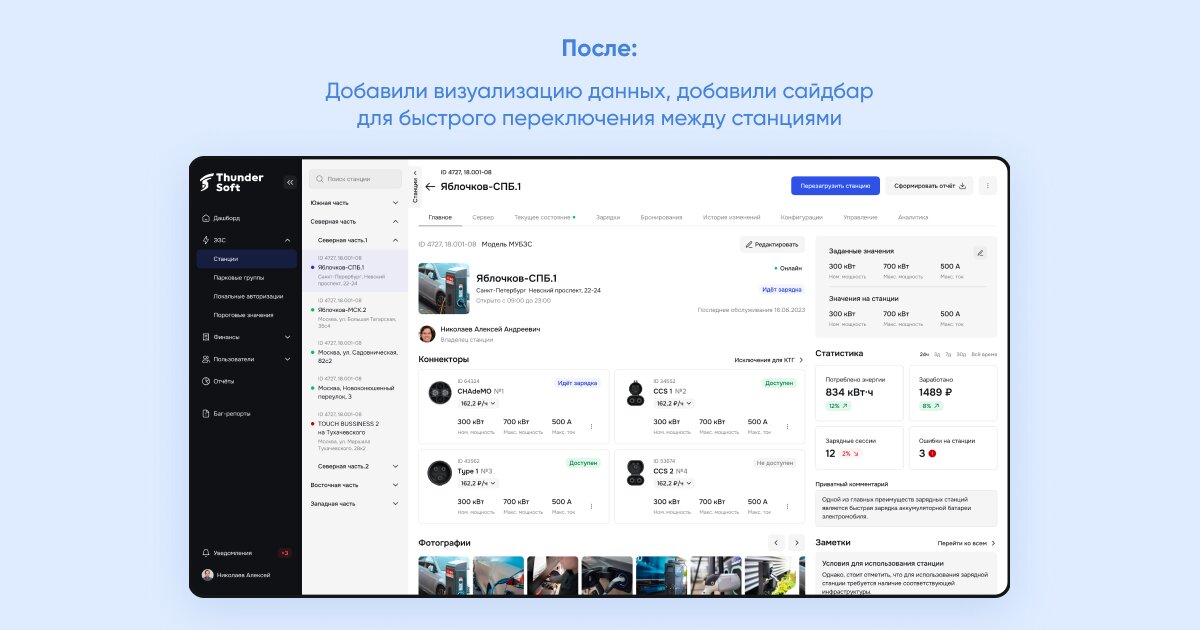The image size is (1200, 630).
Task: Click the Поиск станции search field
Action: click(x=356, y=179)
